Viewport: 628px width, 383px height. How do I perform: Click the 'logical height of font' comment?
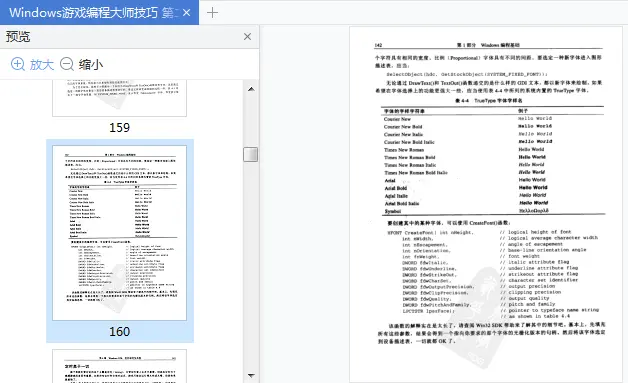coord(535,232)
